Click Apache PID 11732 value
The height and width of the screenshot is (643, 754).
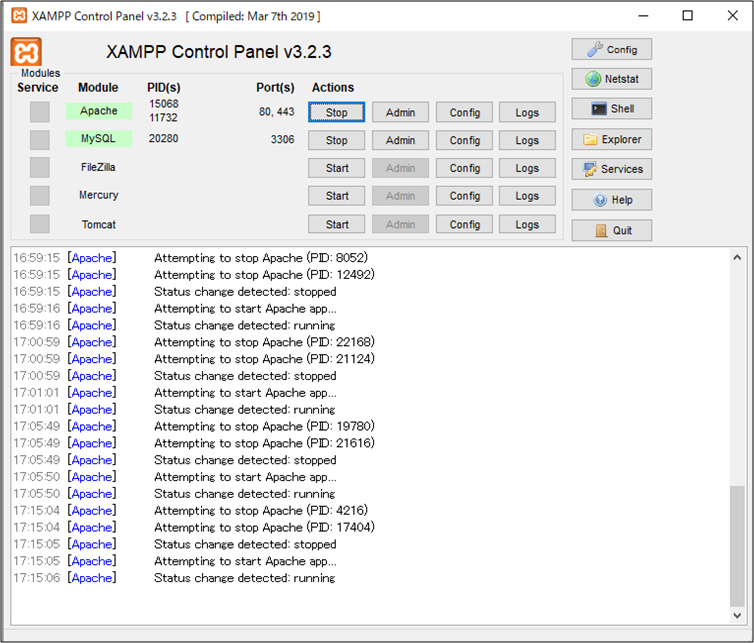(163, 118)
